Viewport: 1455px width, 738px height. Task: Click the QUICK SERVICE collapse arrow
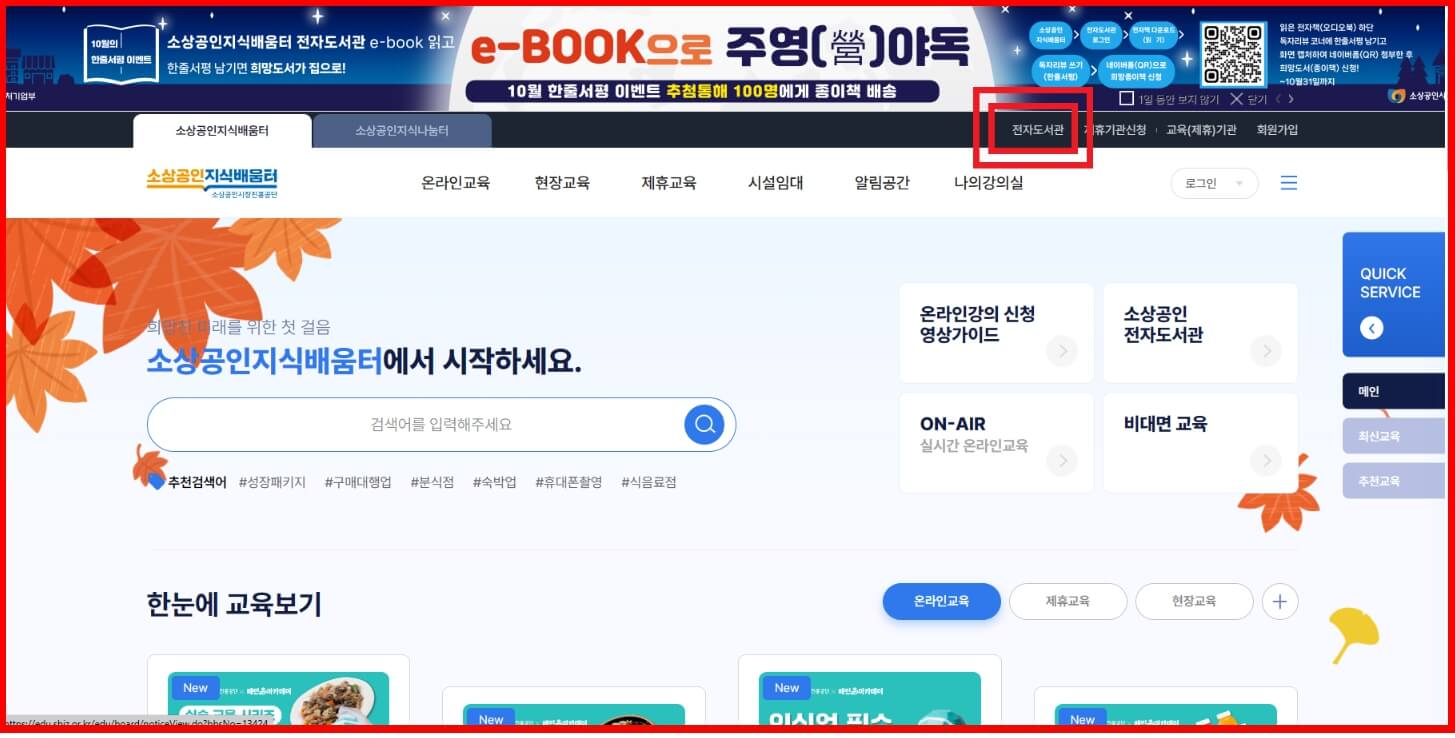point(1371,327)
